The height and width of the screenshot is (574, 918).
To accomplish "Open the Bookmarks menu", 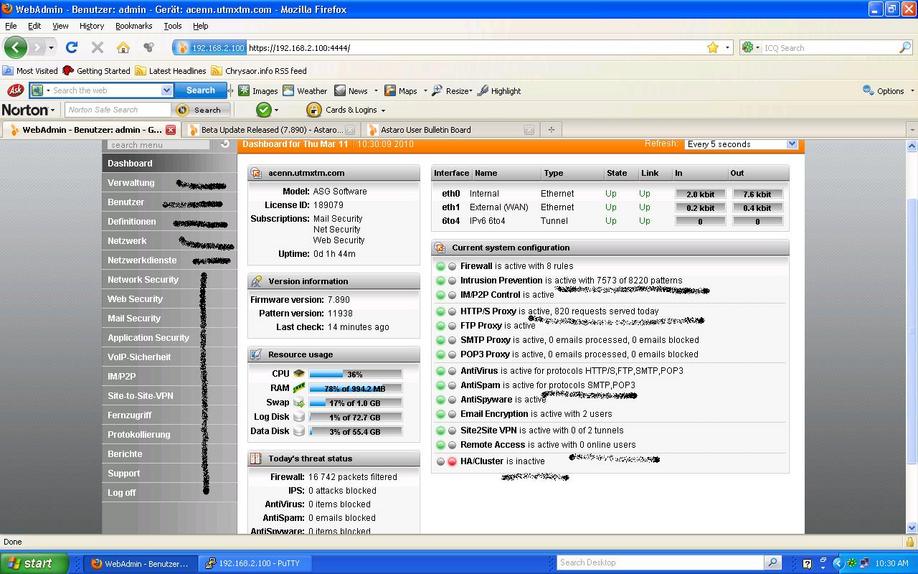I will (x=133, y=26).
